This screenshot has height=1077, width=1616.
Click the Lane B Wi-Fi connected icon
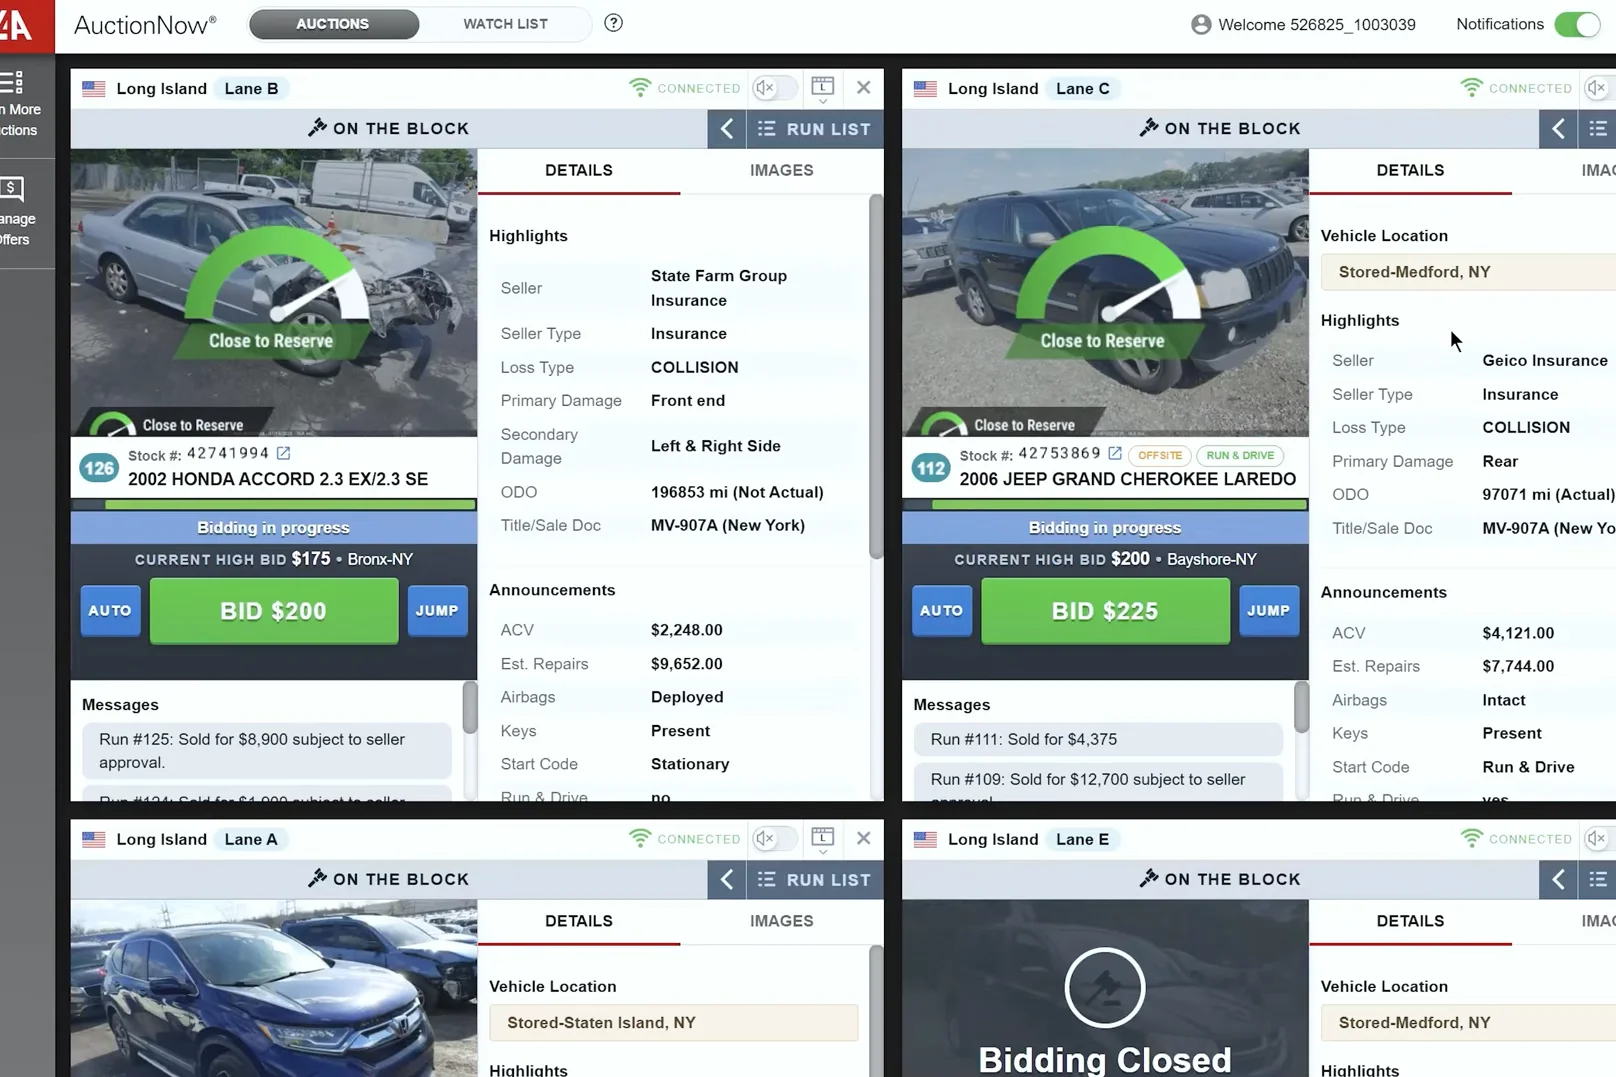click(x=640, y=88)
